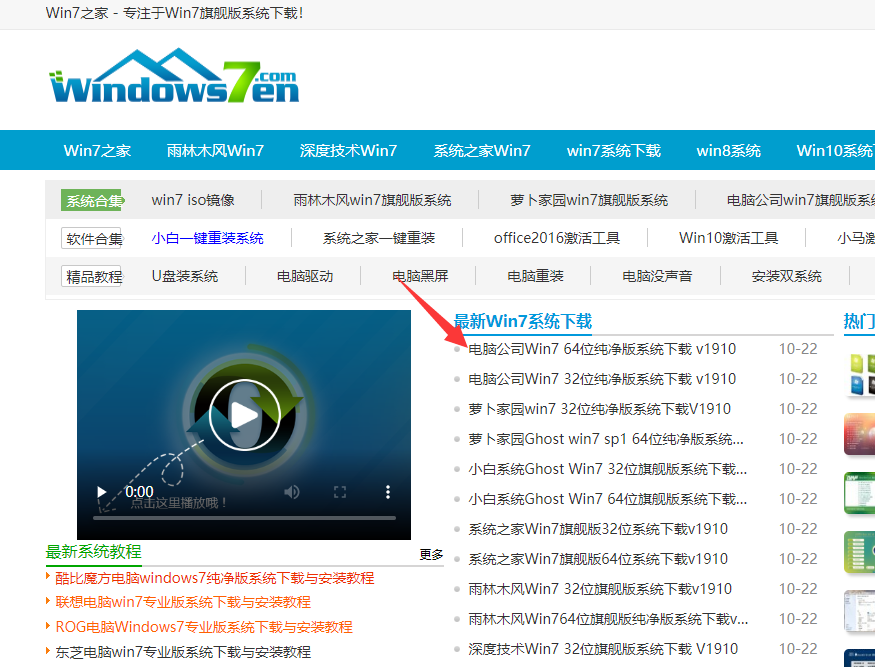875x667 pixels.
Task: Select 系统之家Win7 from the navigation bar
Action: [x=482, y=151]
